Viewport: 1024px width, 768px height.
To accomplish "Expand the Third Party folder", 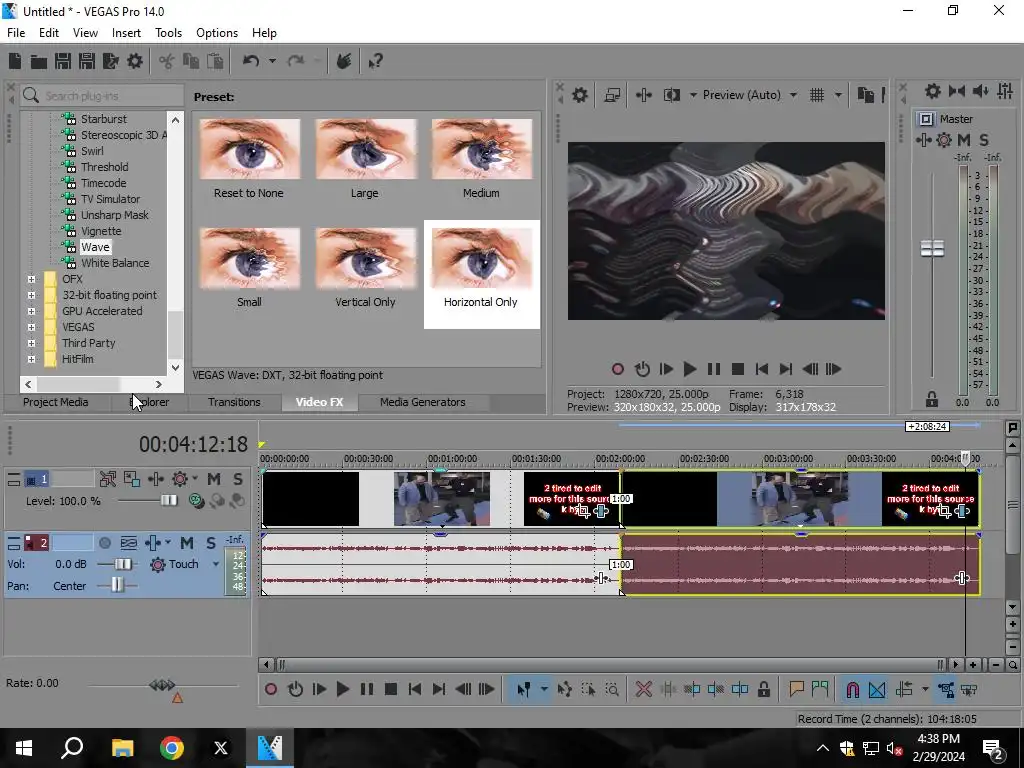I will tap(31, 343).
